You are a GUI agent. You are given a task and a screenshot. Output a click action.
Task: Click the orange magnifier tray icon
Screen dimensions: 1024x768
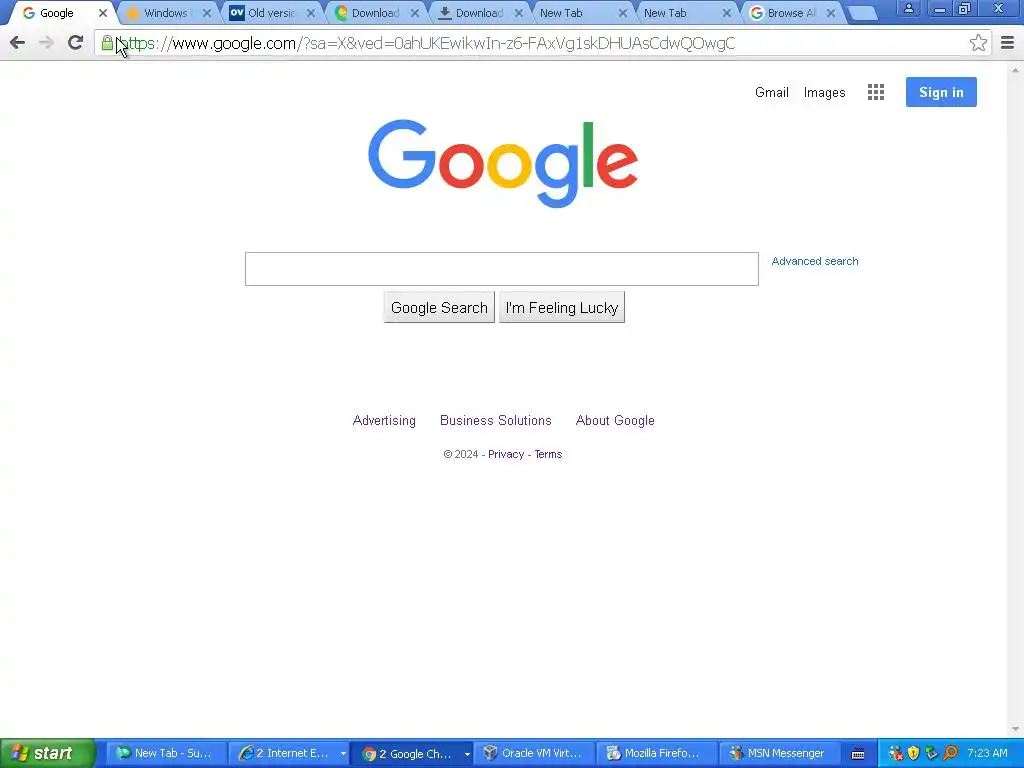(950, 753)
